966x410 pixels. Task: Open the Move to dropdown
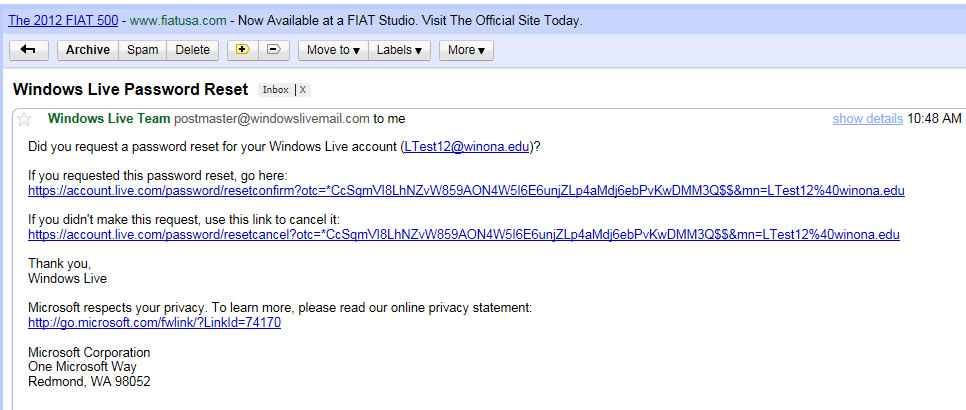click(x=333, y=50)
